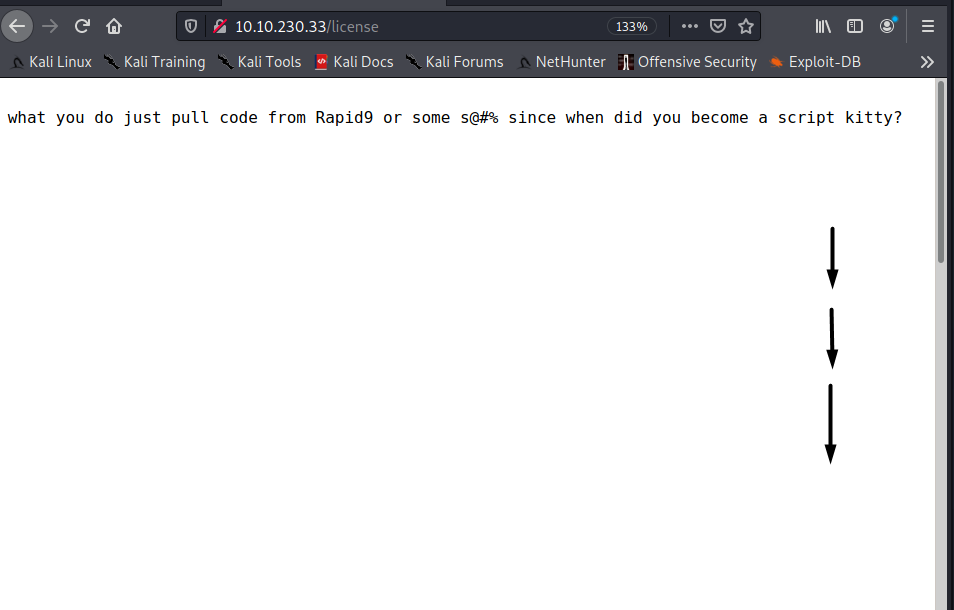954x610 pixels.
Task: Open the hamburger application menu
Action: coord(927,26)
